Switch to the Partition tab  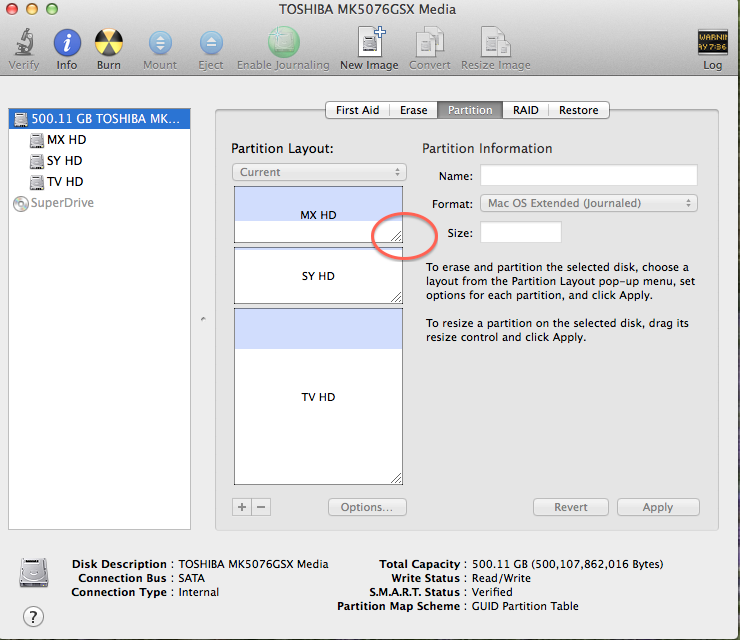pos(470,110)
